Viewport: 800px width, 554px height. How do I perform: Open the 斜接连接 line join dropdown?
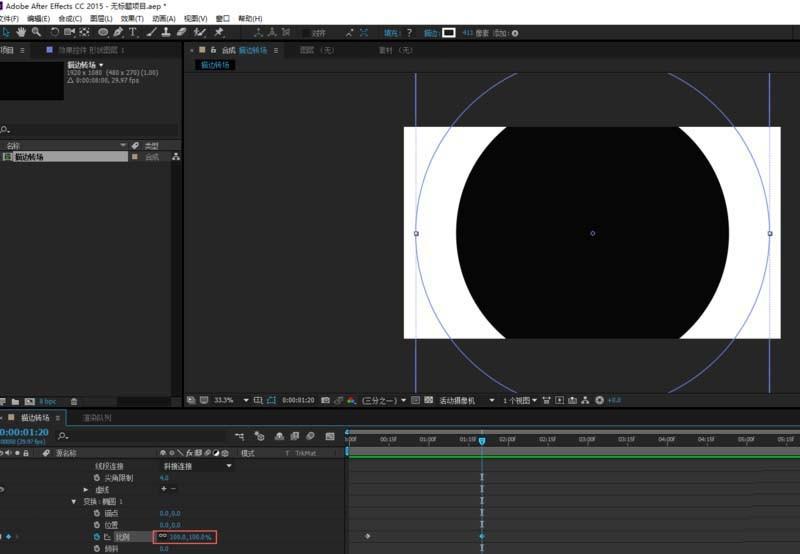point(229,466)
